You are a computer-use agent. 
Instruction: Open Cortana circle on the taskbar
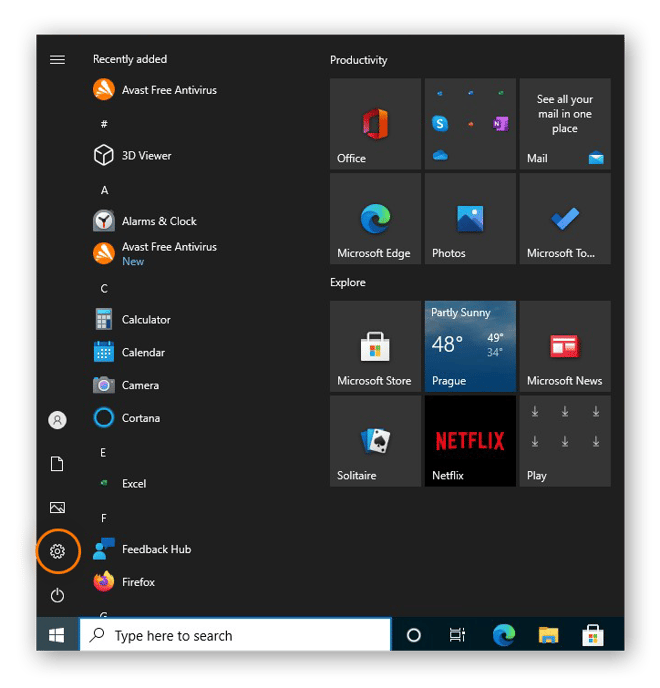tap(413, 635)
